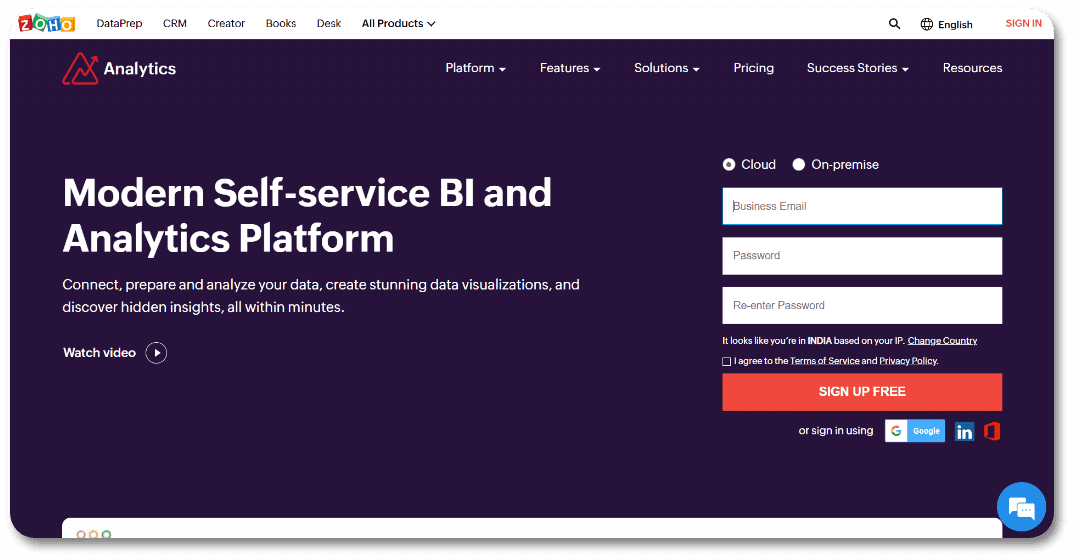Click the Zoho logo
1074x560 pixels.
[47, 23]
